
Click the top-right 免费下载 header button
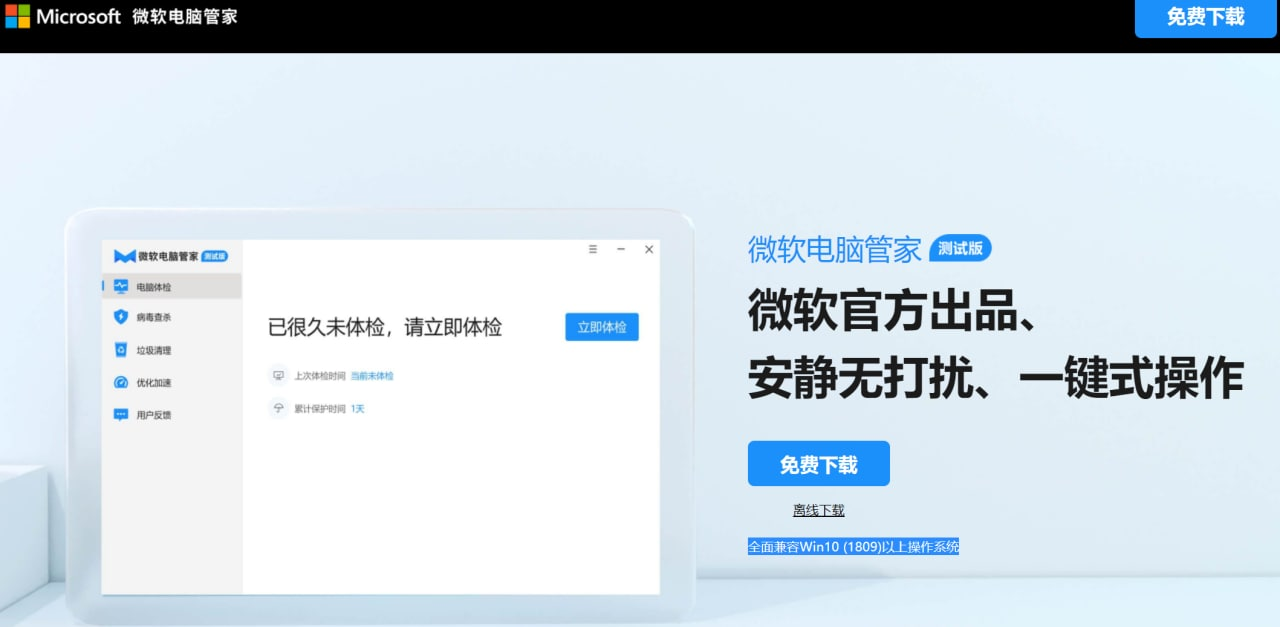pyautogui.click(x=1205, y=17)
